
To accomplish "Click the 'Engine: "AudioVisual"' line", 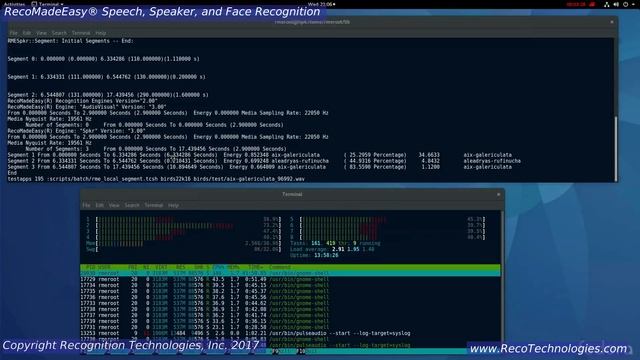I will (x=87, y=107).
